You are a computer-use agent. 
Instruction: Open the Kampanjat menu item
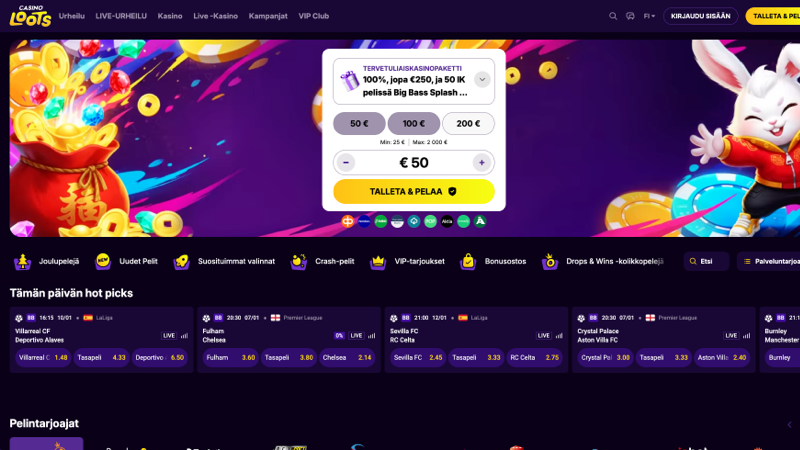(268, 16)
